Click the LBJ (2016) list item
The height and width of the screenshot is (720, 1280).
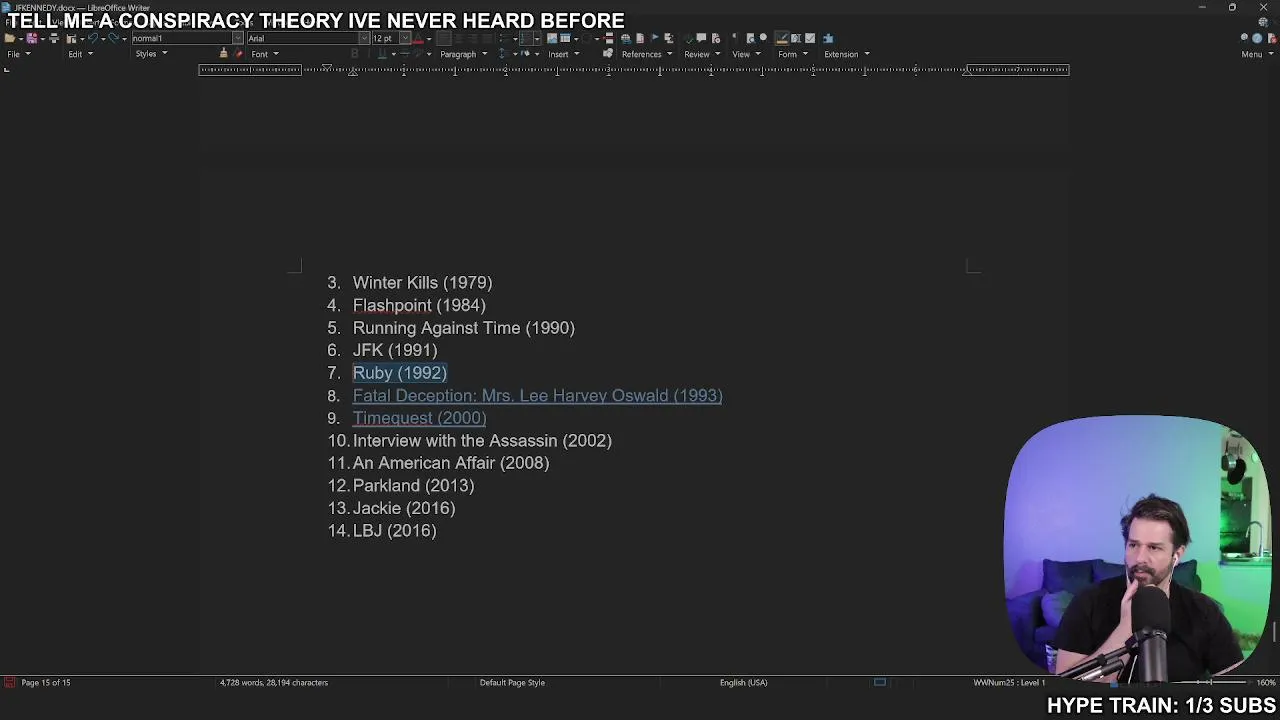pyautogui.click(x=394, y=530)
